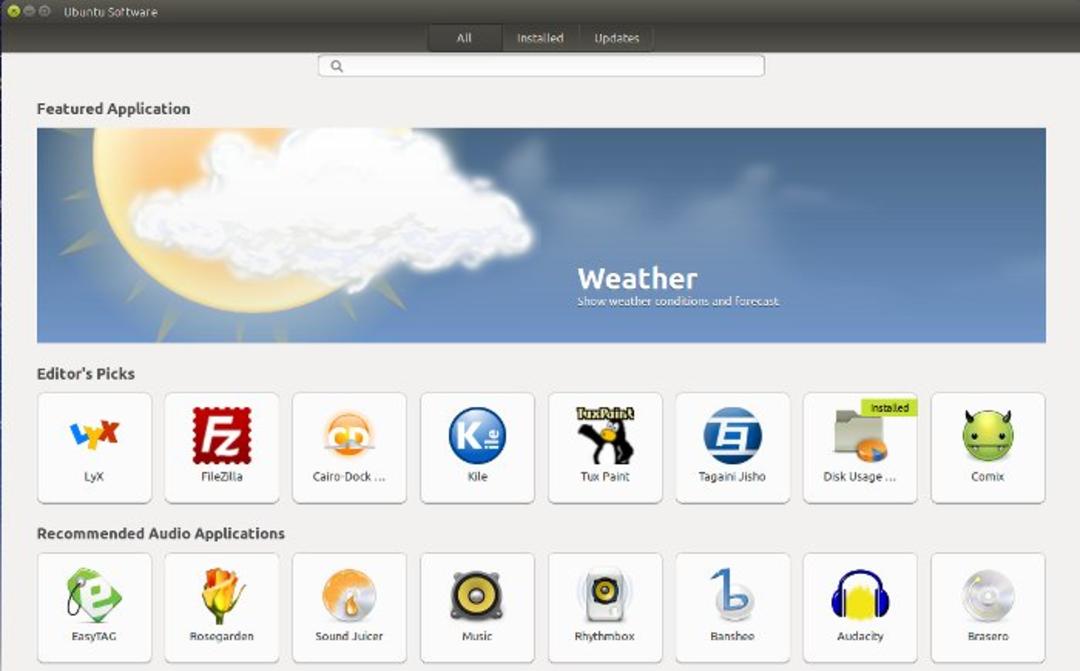
Task: Select the Rosegarden app icon
Action: [222, 595]
